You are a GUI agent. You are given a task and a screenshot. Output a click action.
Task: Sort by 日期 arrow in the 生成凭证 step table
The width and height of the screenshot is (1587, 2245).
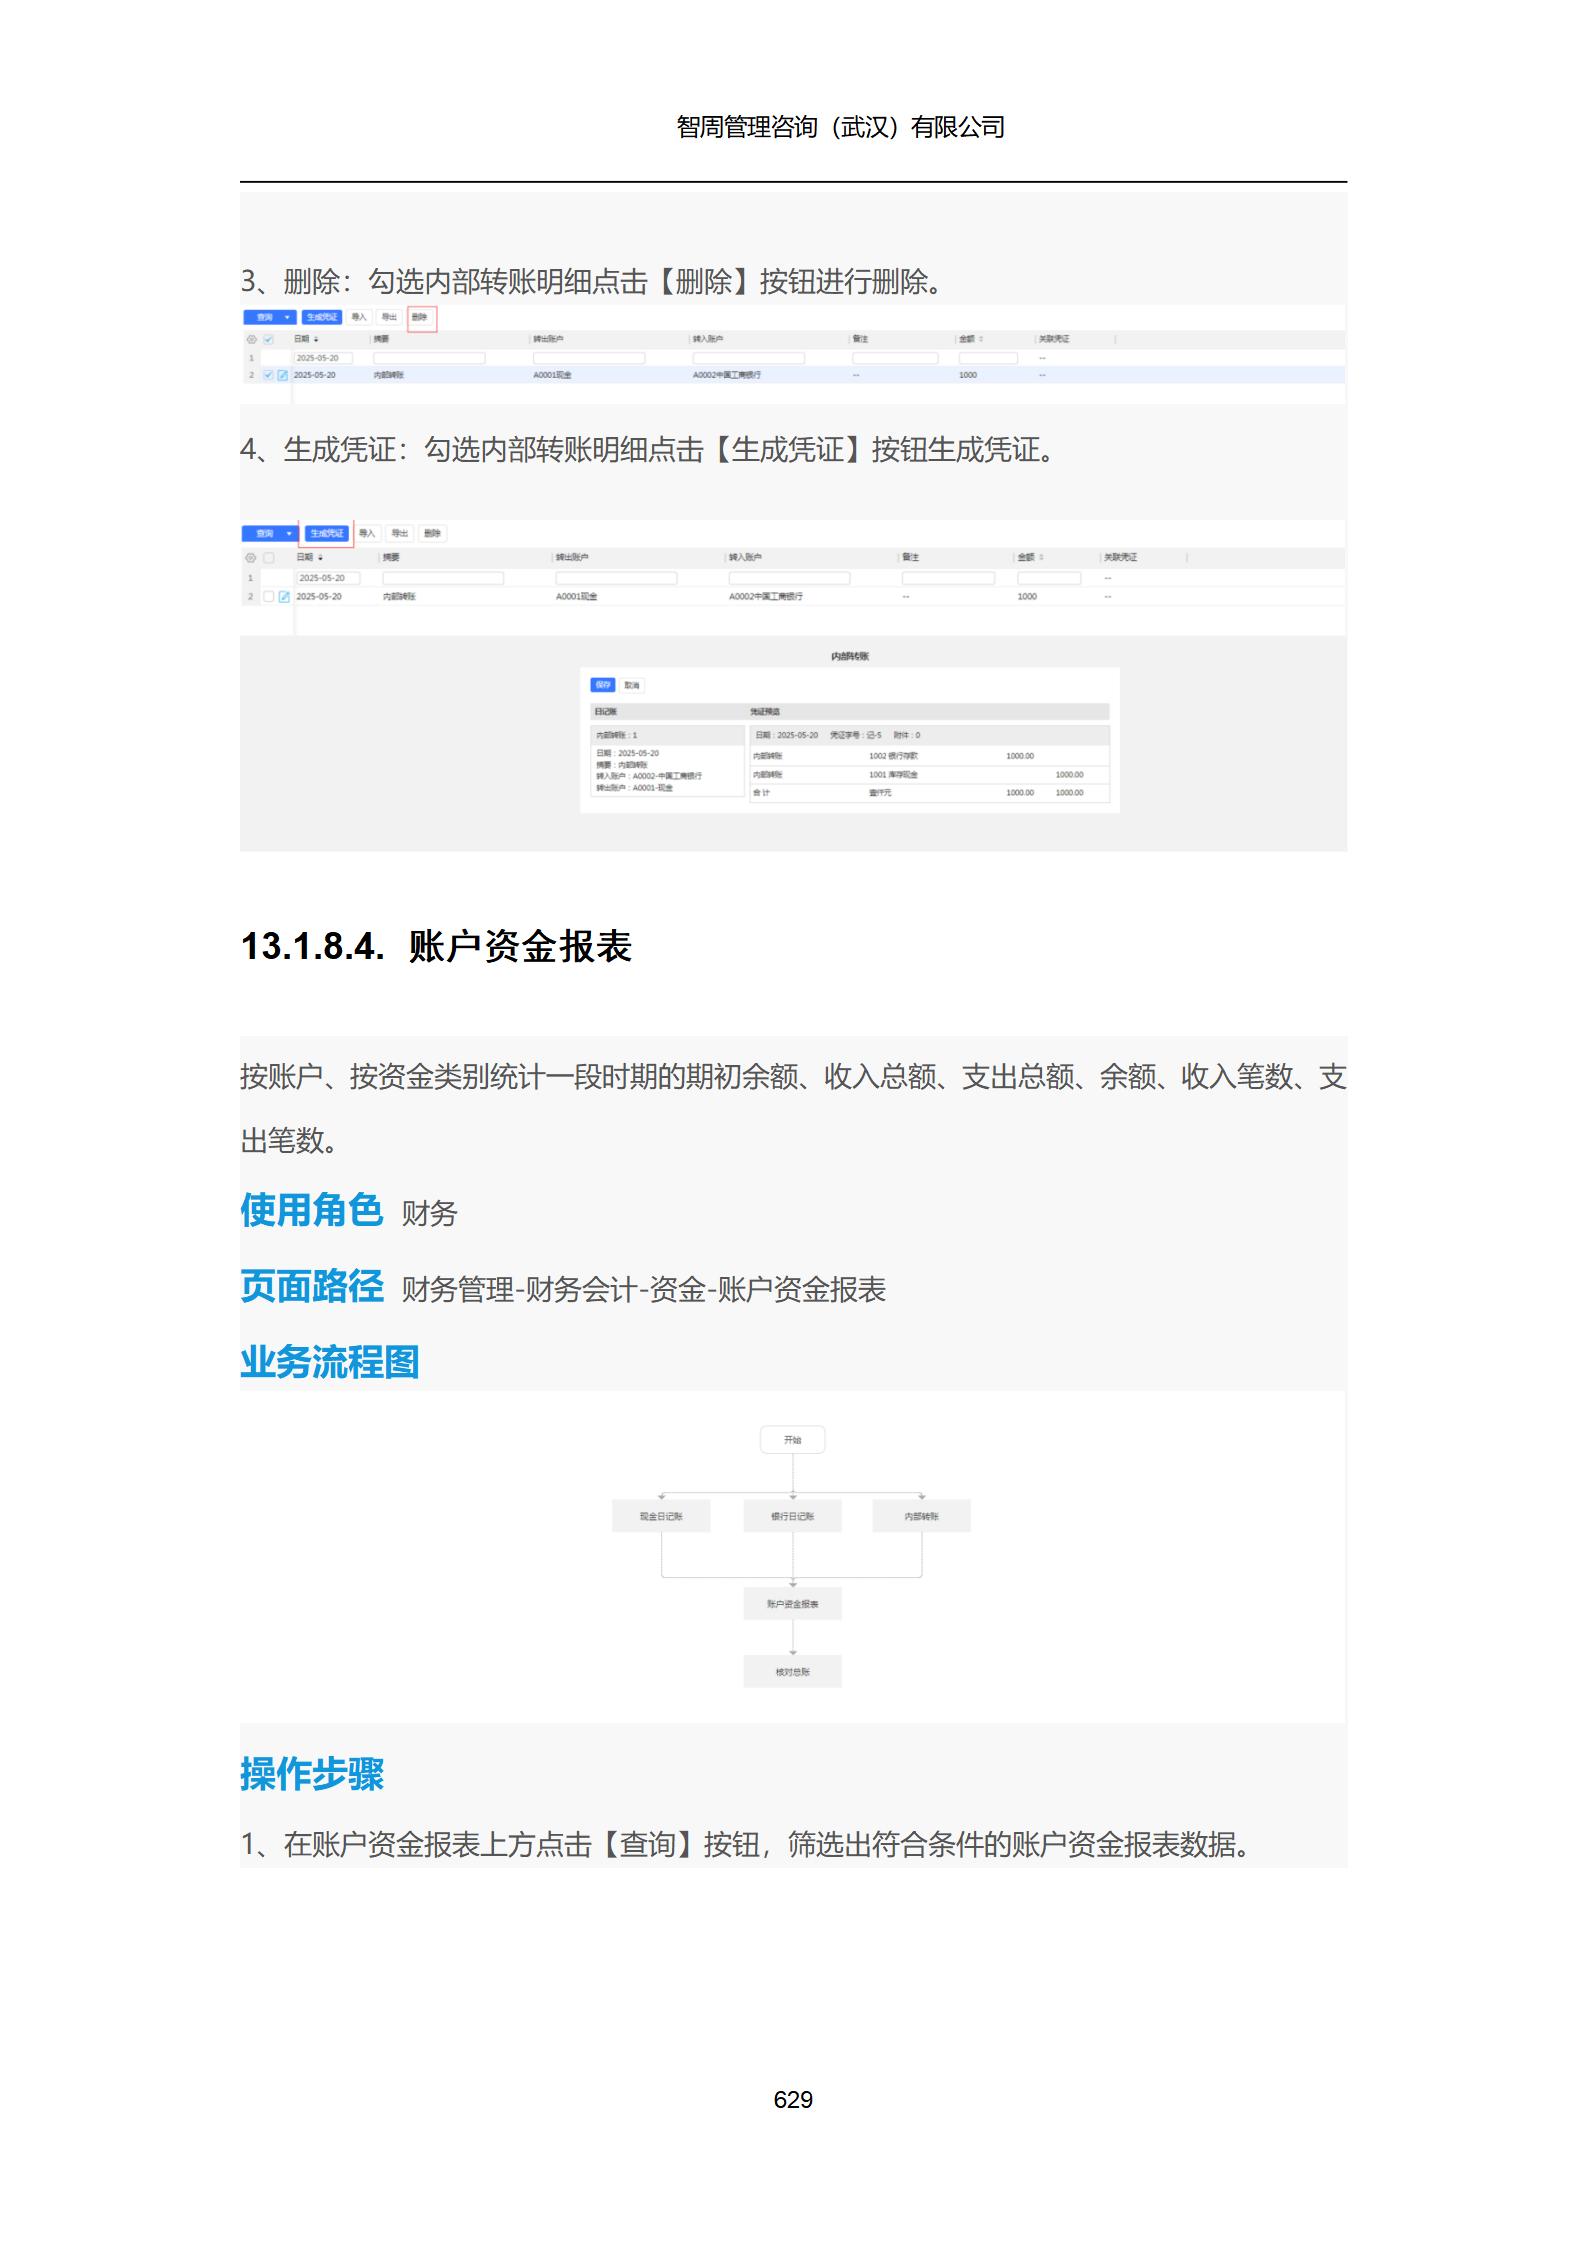pos(320,558)
